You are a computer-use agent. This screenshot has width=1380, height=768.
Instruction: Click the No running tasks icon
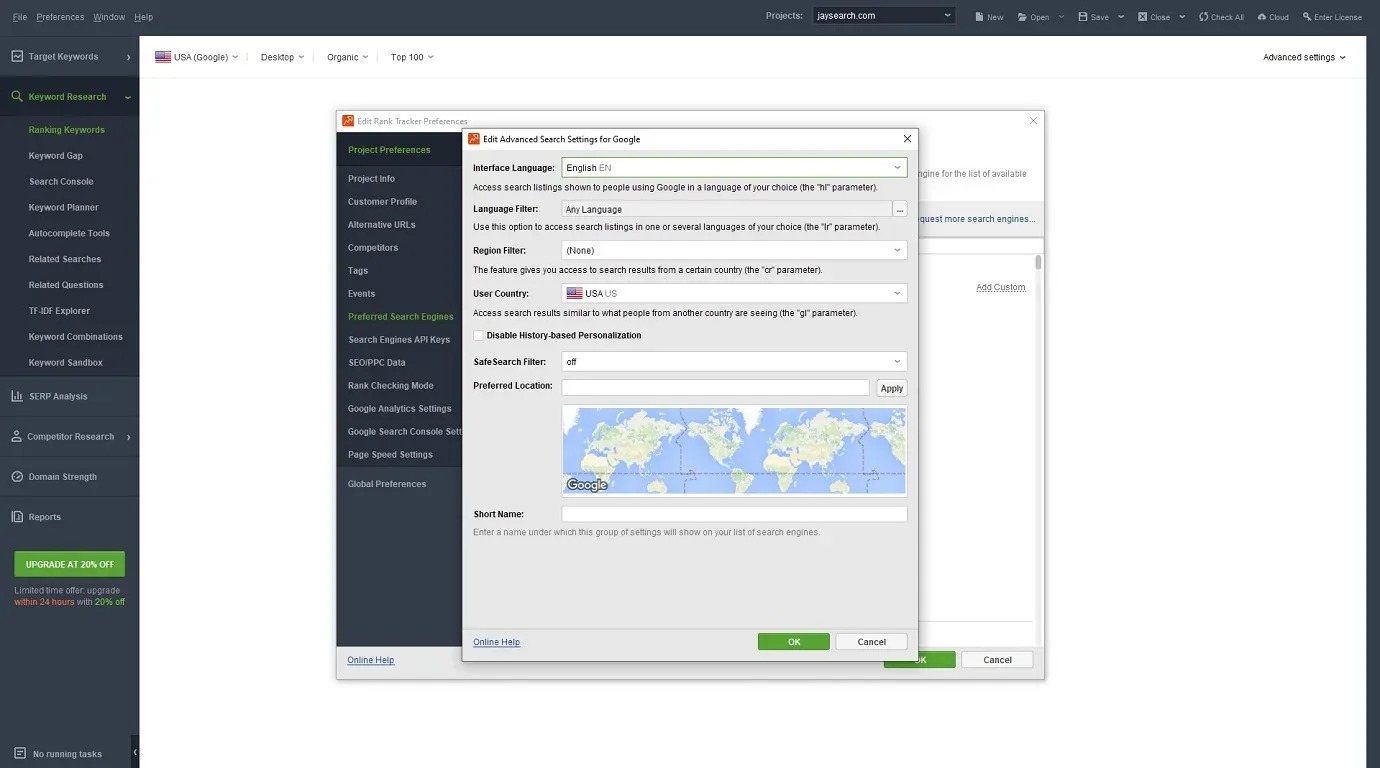pos(19,753)
